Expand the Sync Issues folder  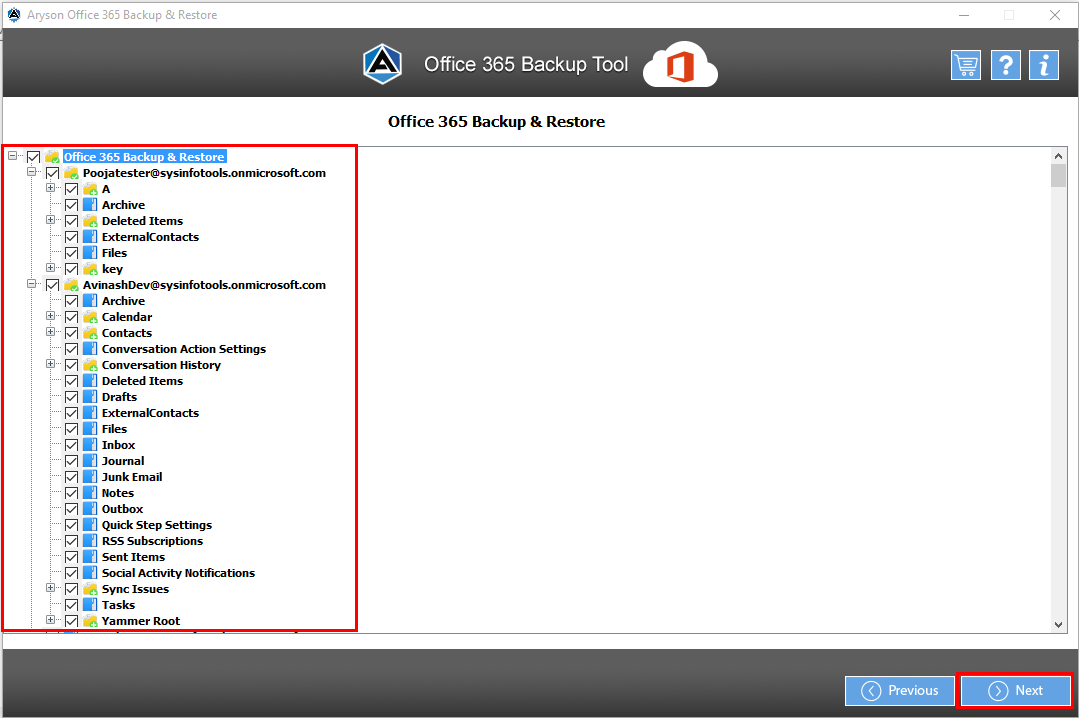[x=50, y=587]
